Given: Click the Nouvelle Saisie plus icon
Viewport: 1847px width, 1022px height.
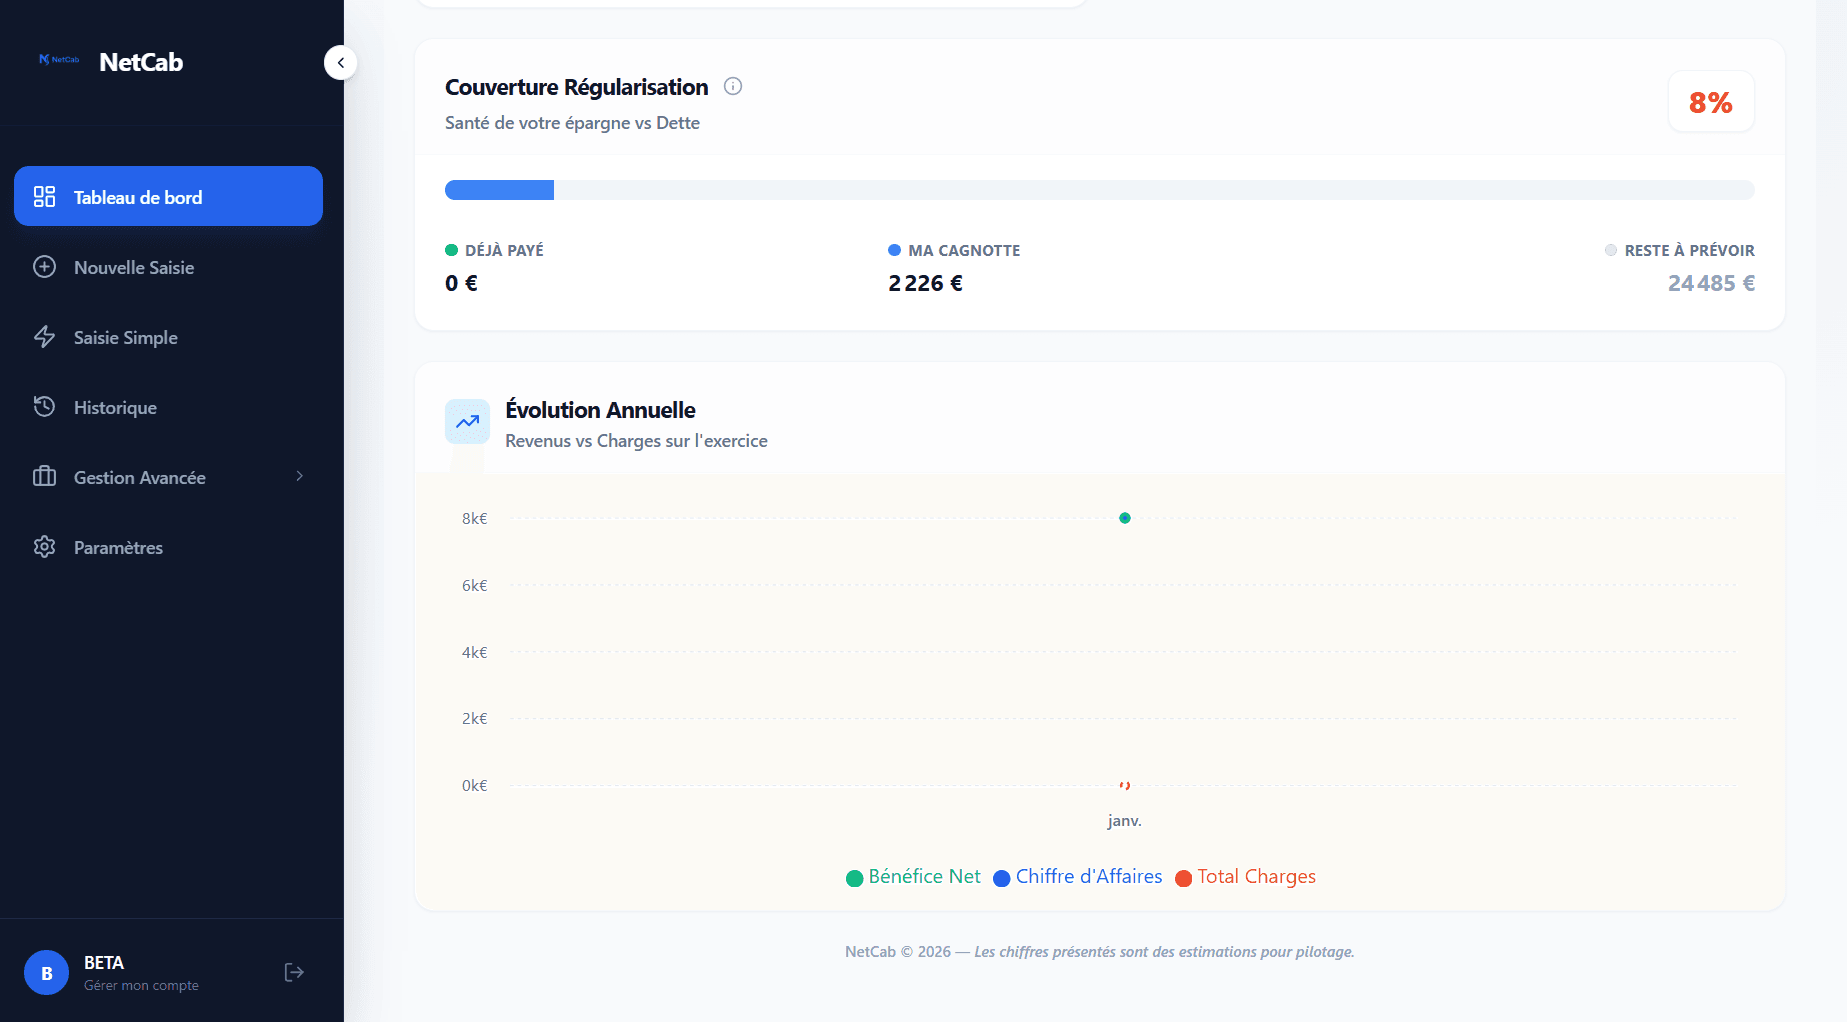Looking at the screenshot, I should coord(44,267).
